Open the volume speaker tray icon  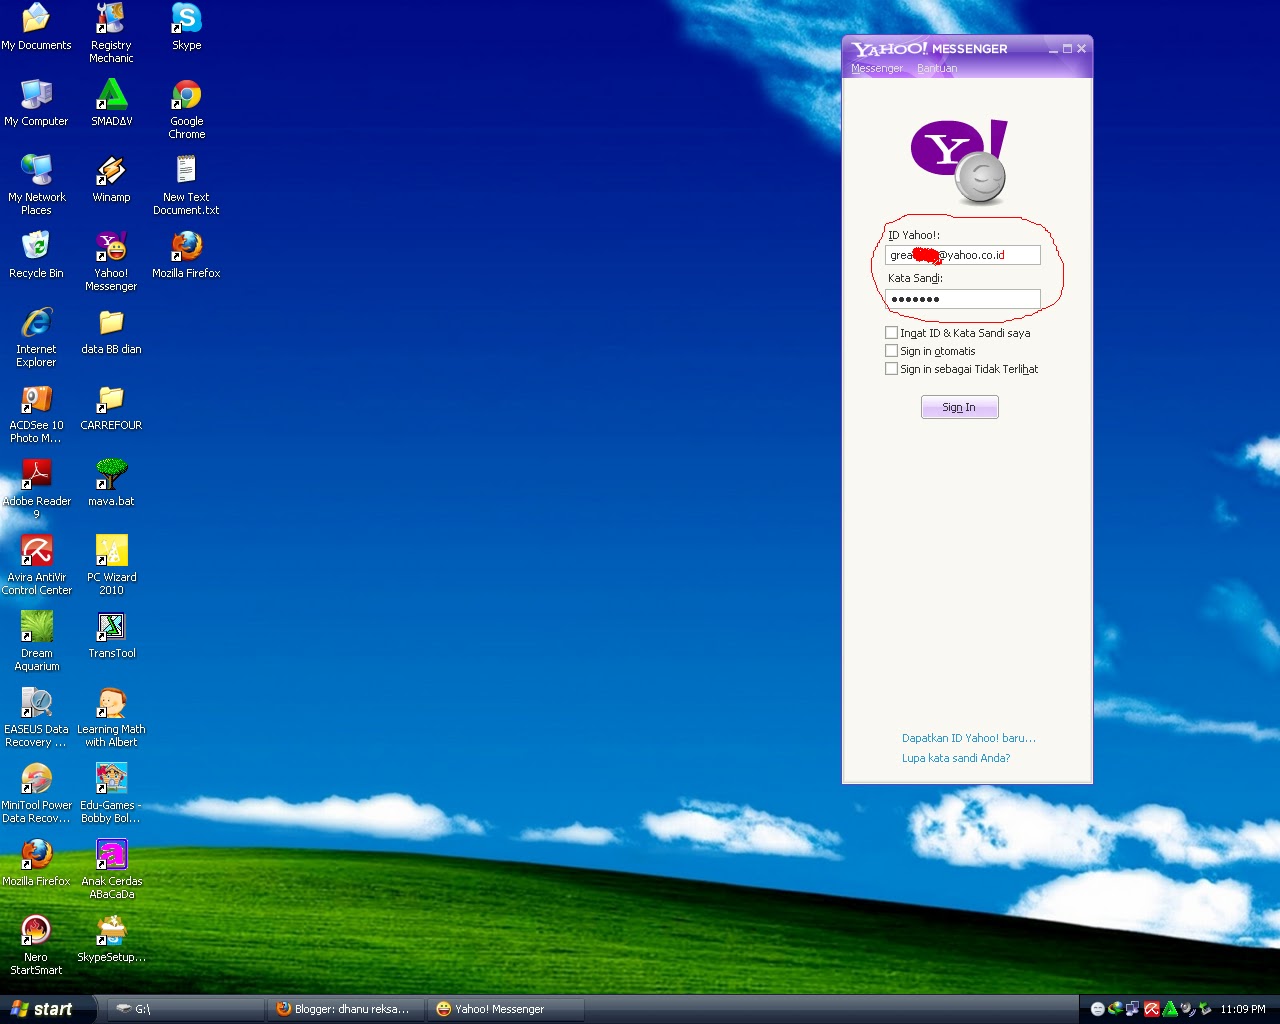pyautogui.click(x=1188, y=1009)
